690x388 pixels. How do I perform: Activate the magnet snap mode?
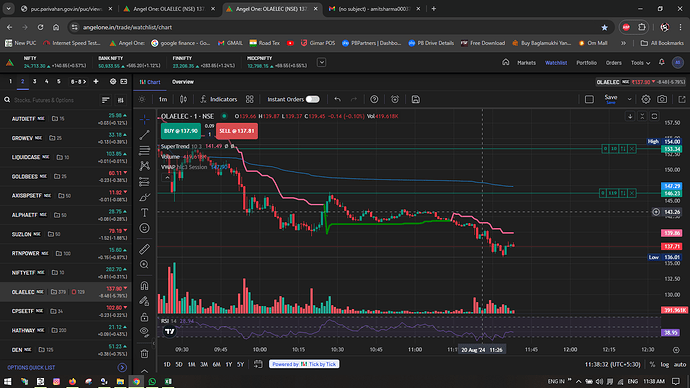point(144,286)
